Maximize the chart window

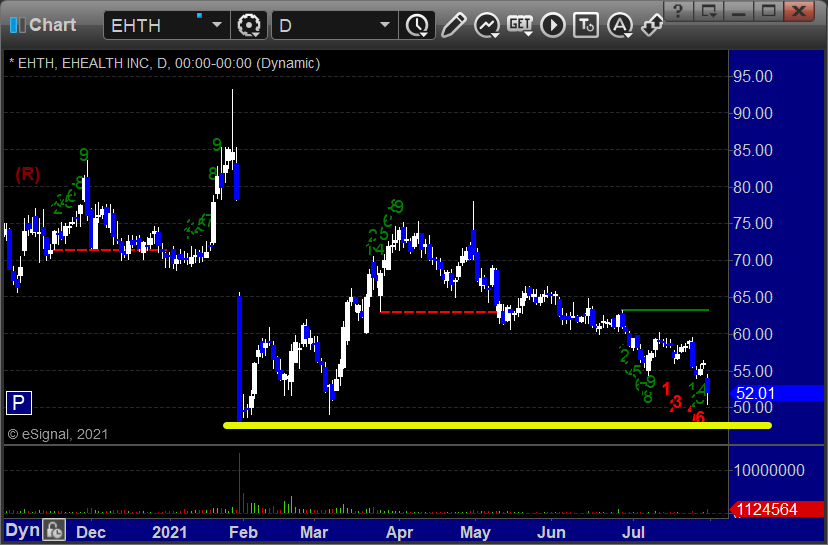768,11
